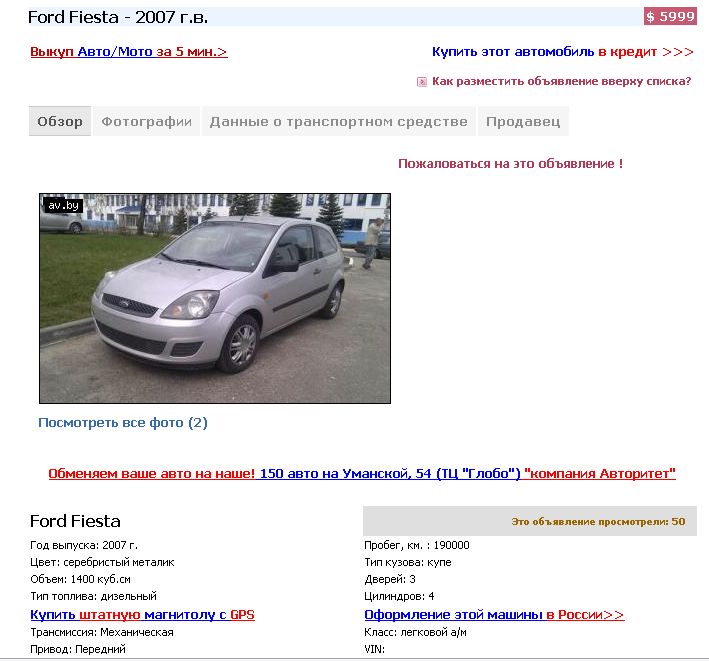Viewport: 709px width, 661px height.
Task: Click the $ 5999 price badge
Action: 670,17
